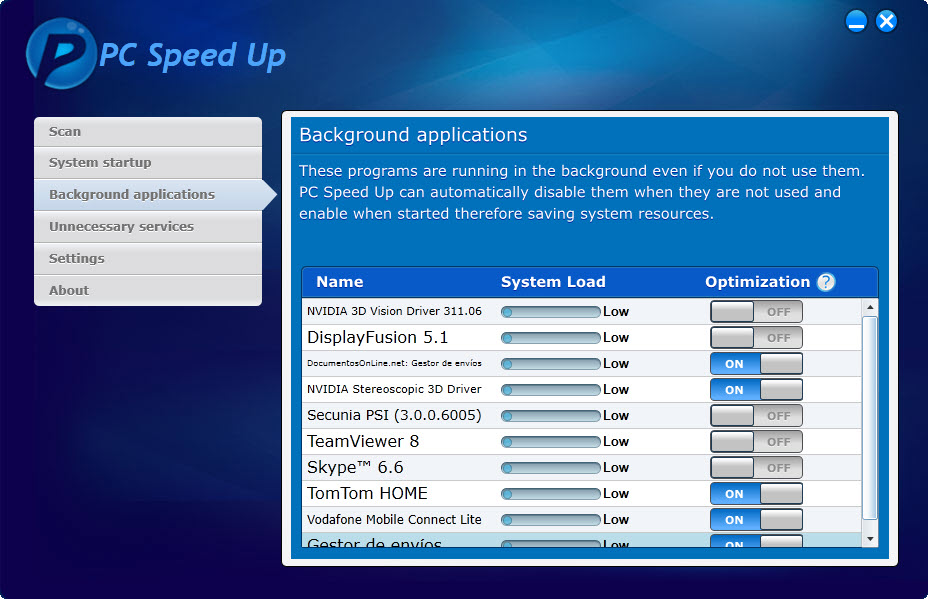Toggle Skype 6.6 optimization switch
The height and width of the screenshot is (599, 928).
[756, 468]
